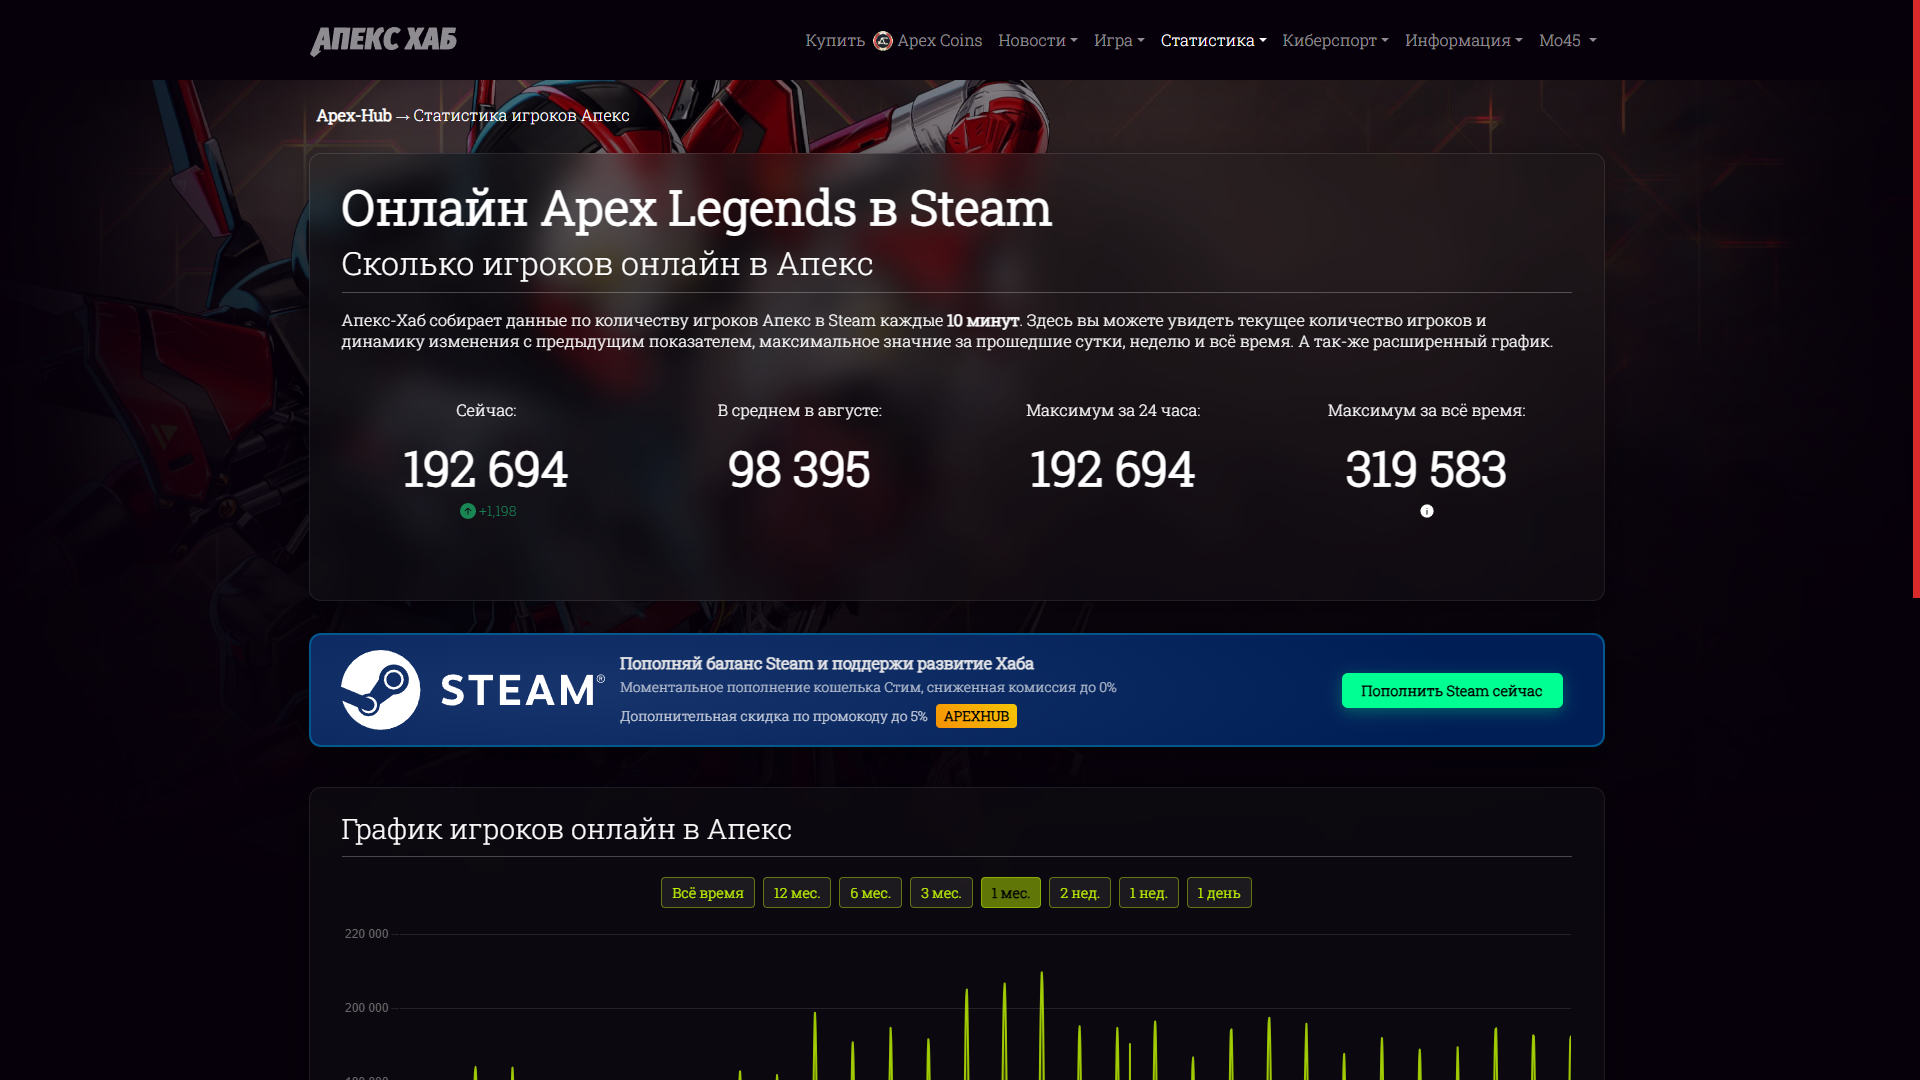Viewport: 1920px width, 1080px height.
Task: Click the APEXHUB promo code badge
Action: click(975, 716)
